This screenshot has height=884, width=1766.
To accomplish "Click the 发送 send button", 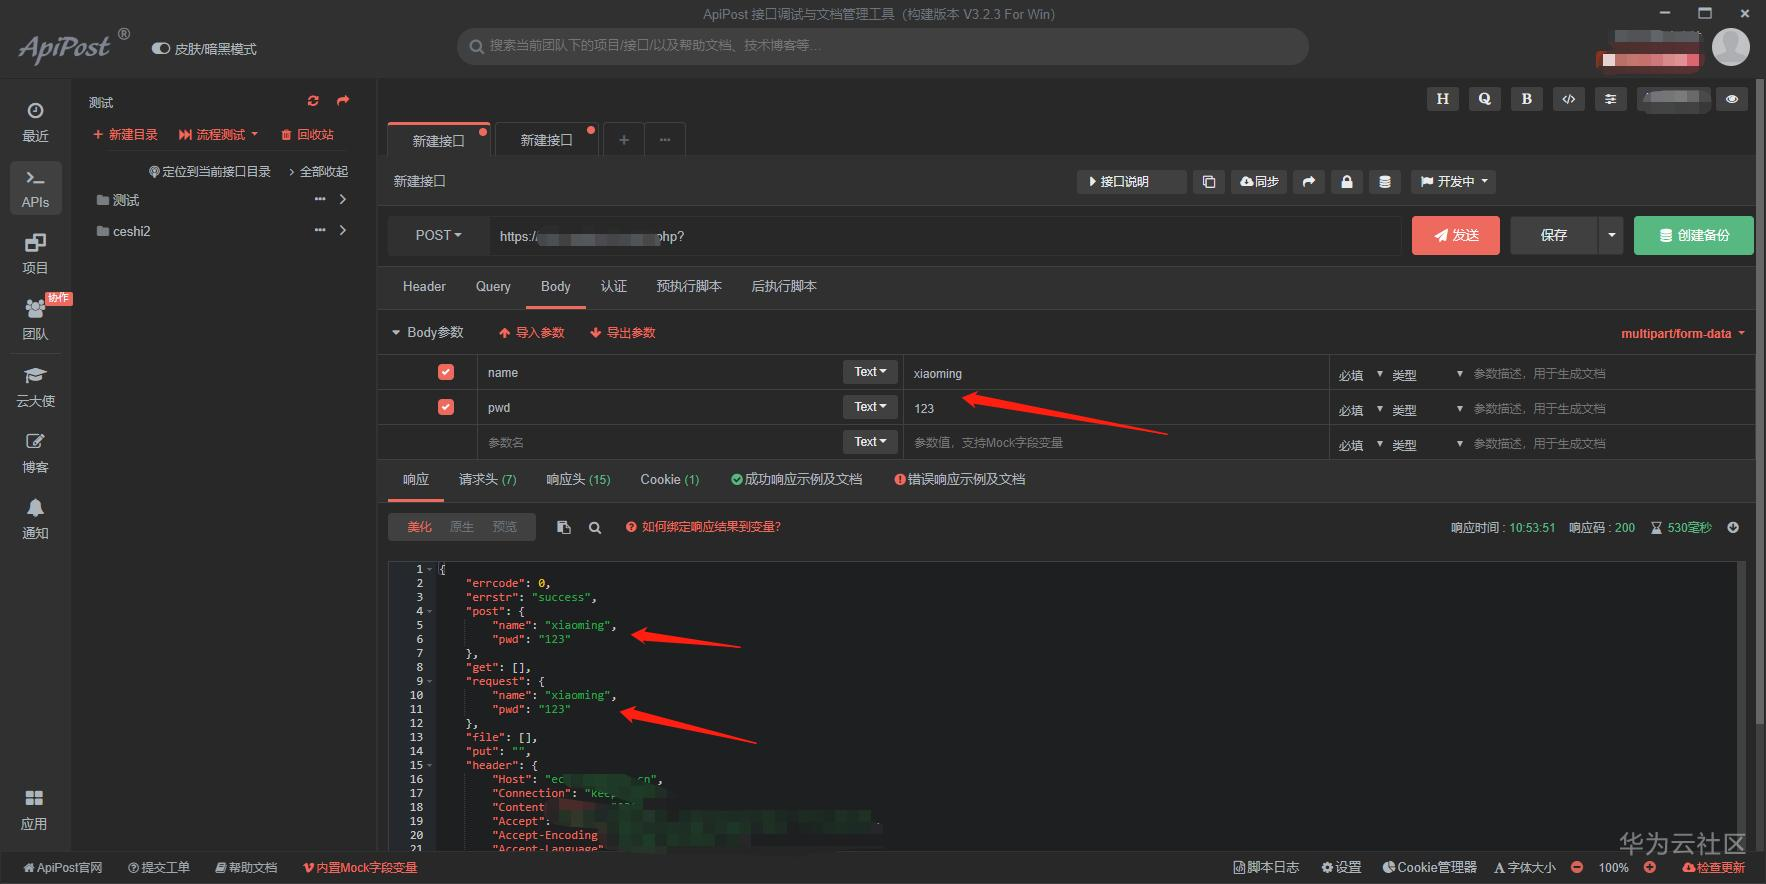I will 1456,235.
